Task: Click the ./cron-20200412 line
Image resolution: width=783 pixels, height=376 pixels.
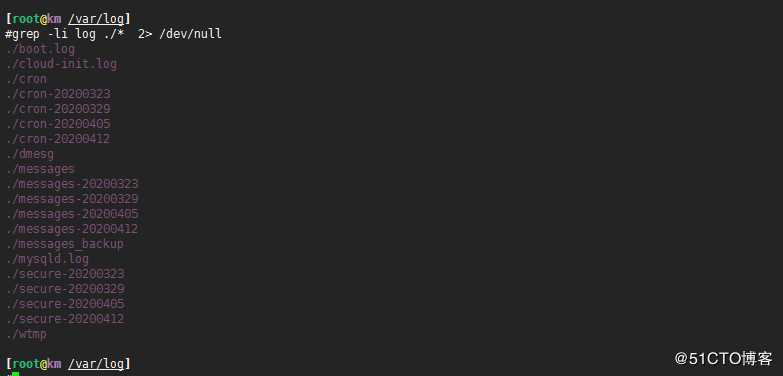Action: click(x=58, y=139)
